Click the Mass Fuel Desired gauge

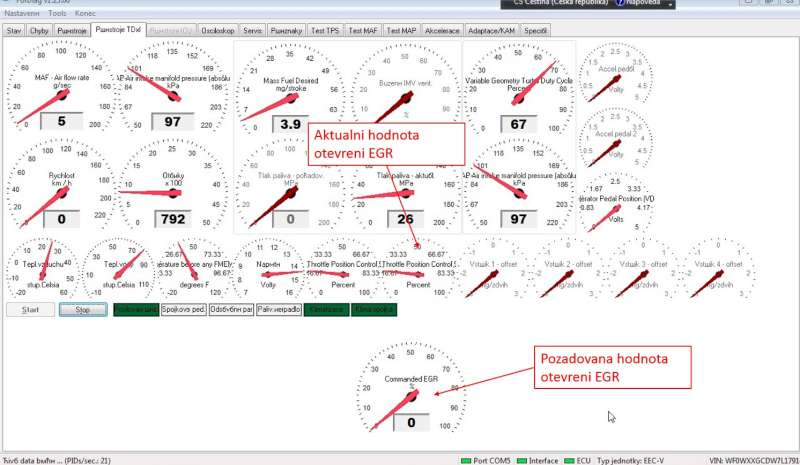tap(290, 88)
